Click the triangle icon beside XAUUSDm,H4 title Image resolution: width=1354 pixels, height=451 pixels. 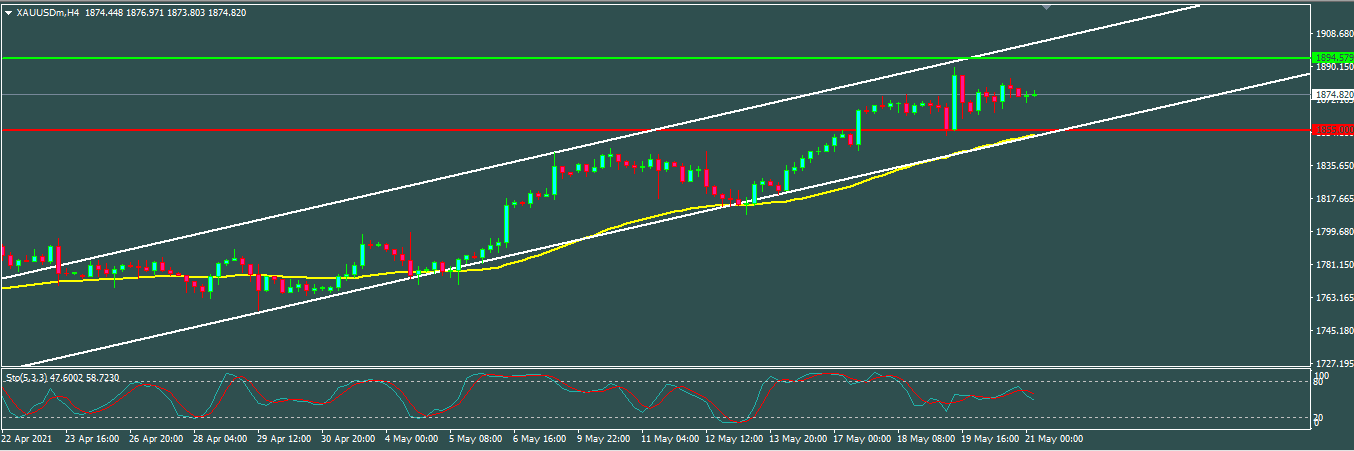coord(9,12)
